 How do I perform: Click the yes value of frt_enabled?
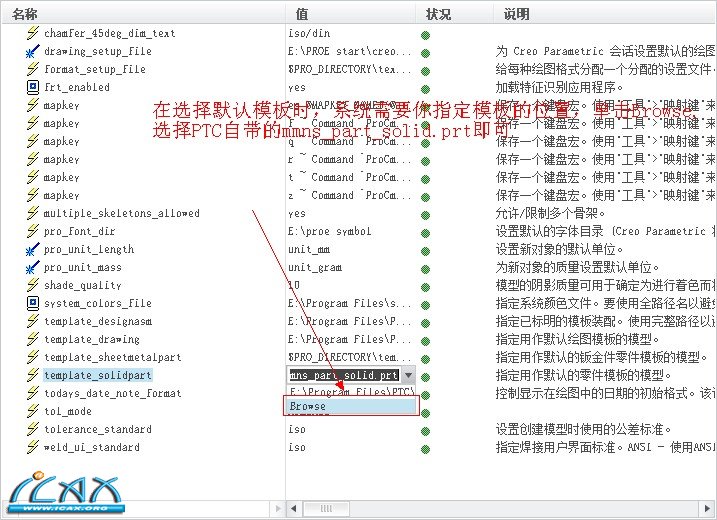click(297, 87)
